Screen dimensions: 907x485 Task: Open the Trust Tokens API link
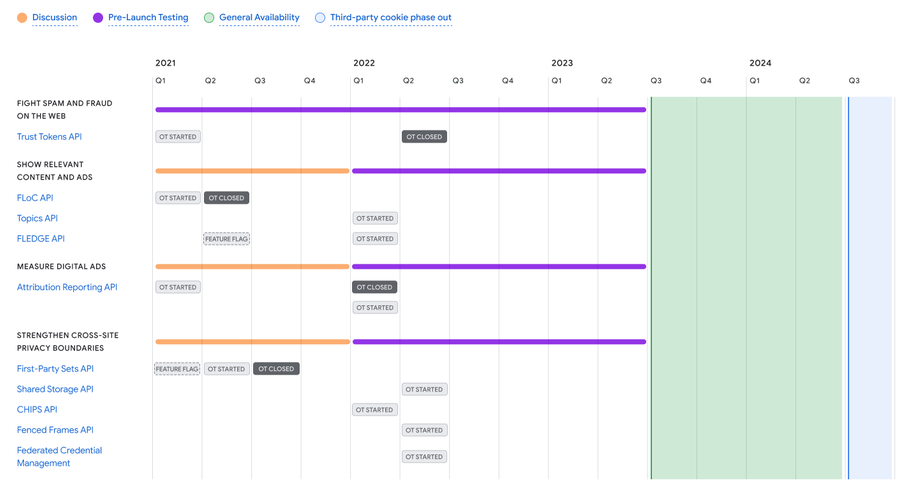tap(49, 137)
